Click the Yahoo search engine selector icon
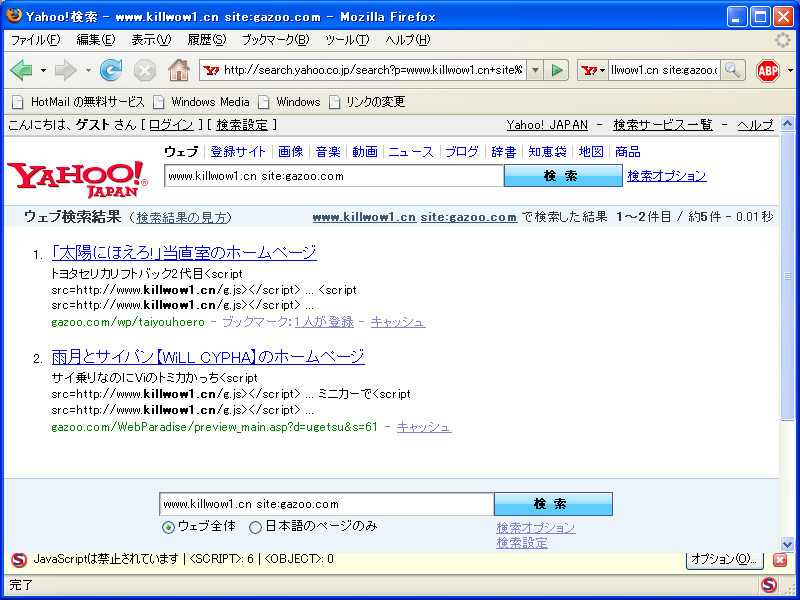Image resolution: width=800 pixels, height=600 pixels. [593, 70]
